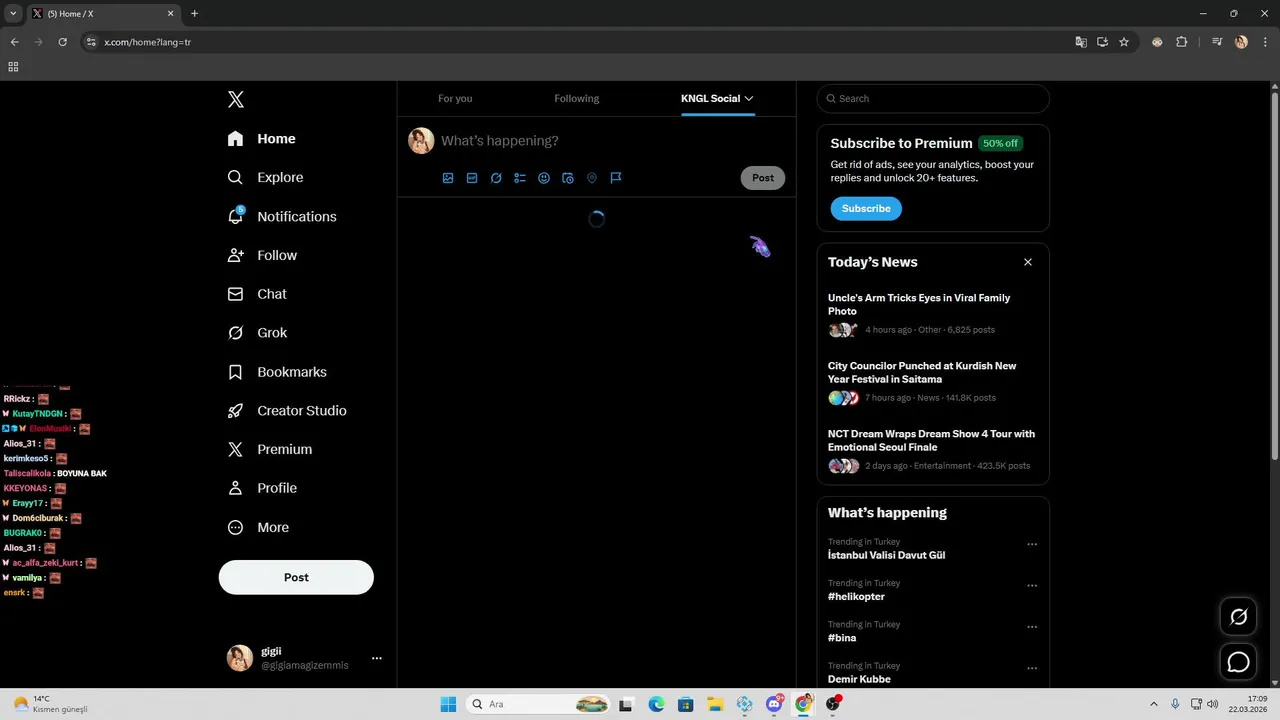
Task: Switch to the For you tab
Action: (455, 98)
